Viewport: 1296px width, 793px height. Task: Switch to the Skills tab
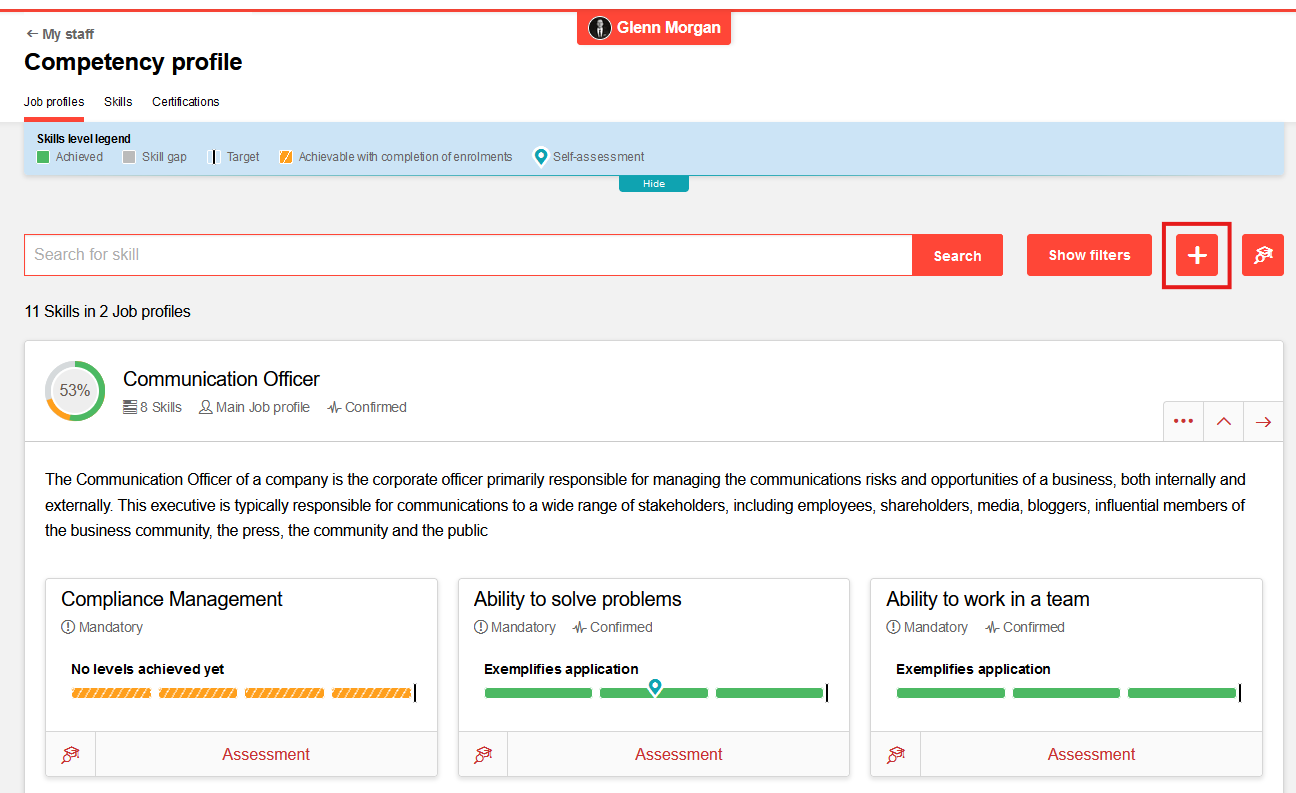tap(118, 102)
